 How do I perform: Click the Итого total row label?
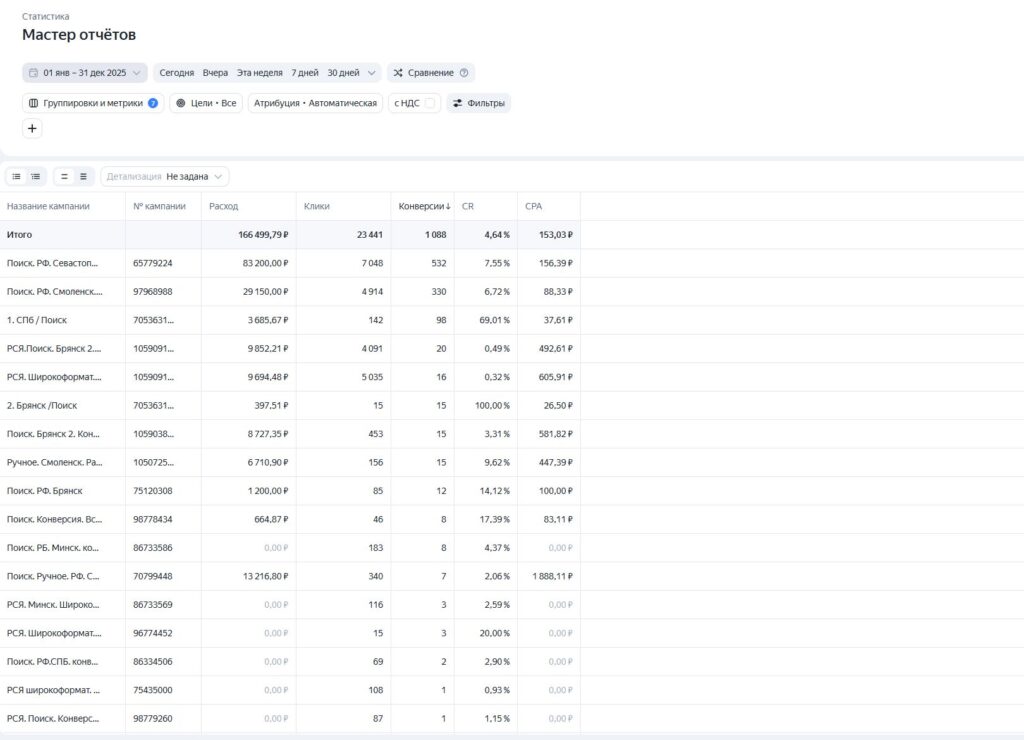pyautogui.click(x=19, y=235)
